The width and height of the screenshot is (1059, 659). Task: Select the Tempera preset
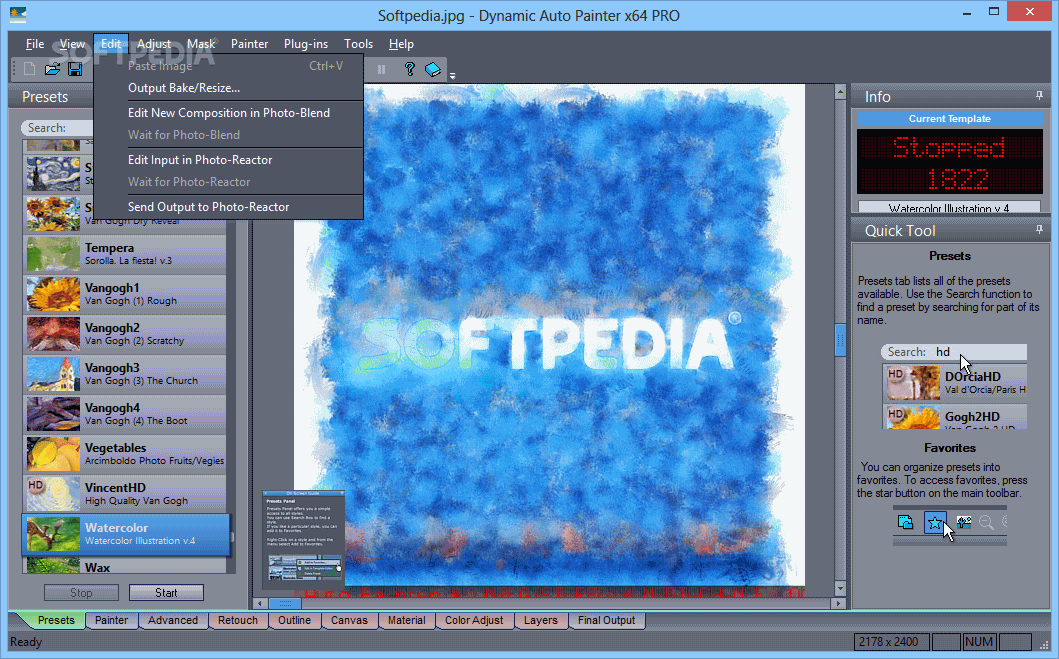click(x=126, y=254)
